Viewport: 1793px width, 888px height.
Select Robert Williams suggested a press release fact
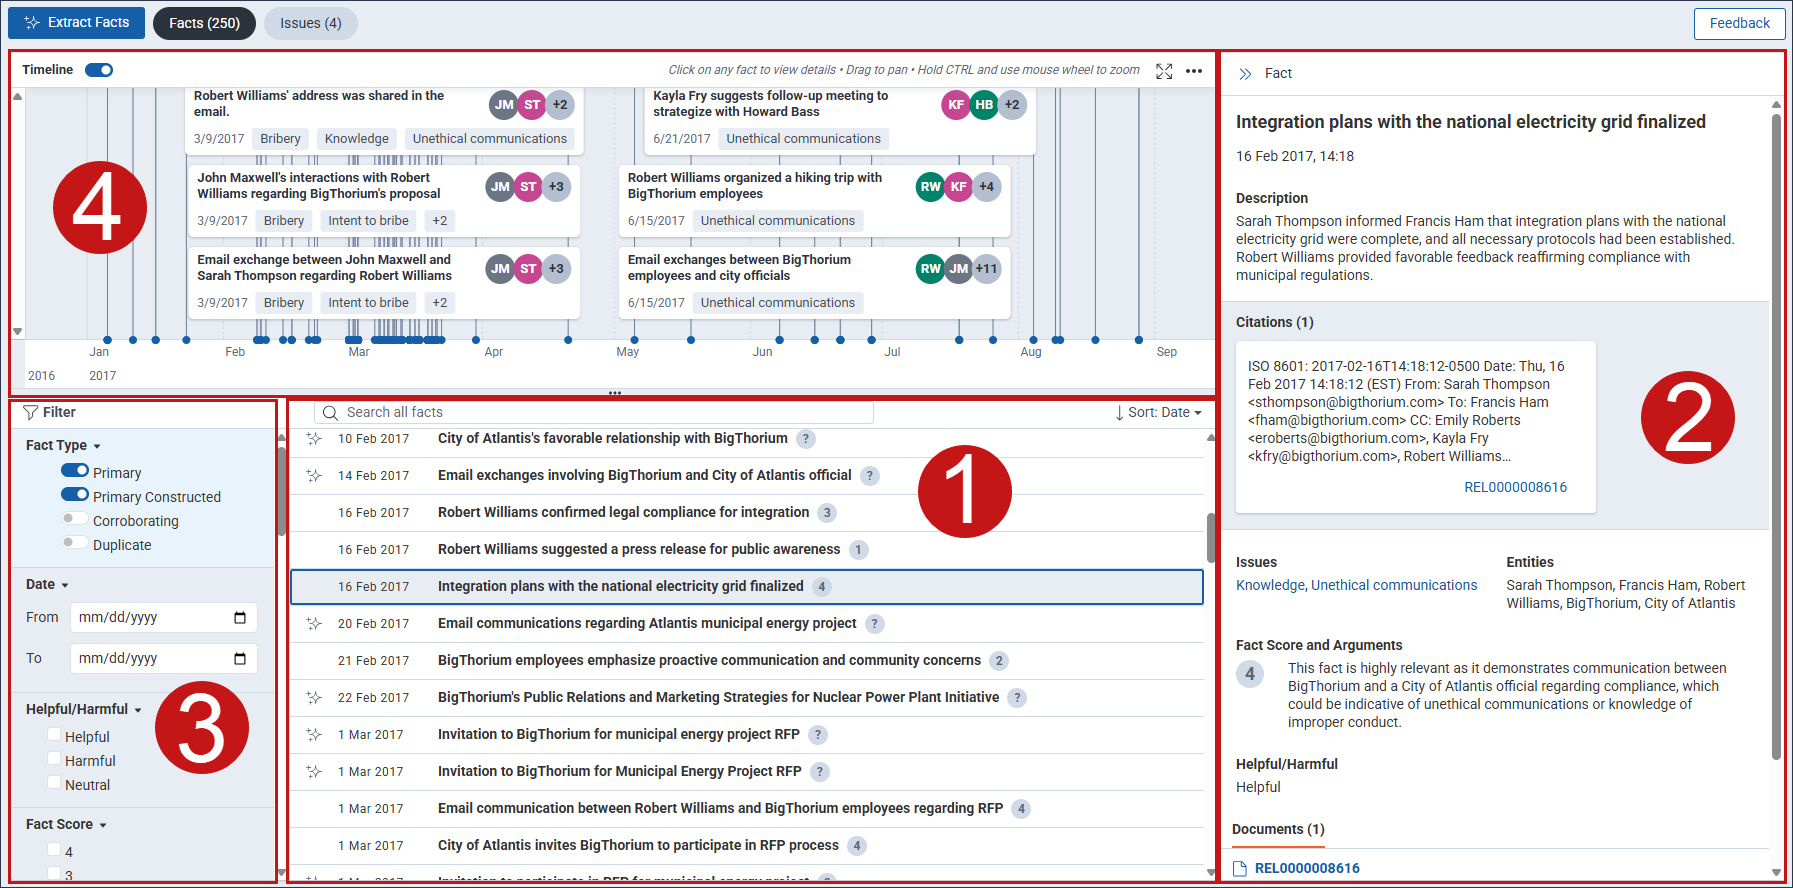coord(747,550)
